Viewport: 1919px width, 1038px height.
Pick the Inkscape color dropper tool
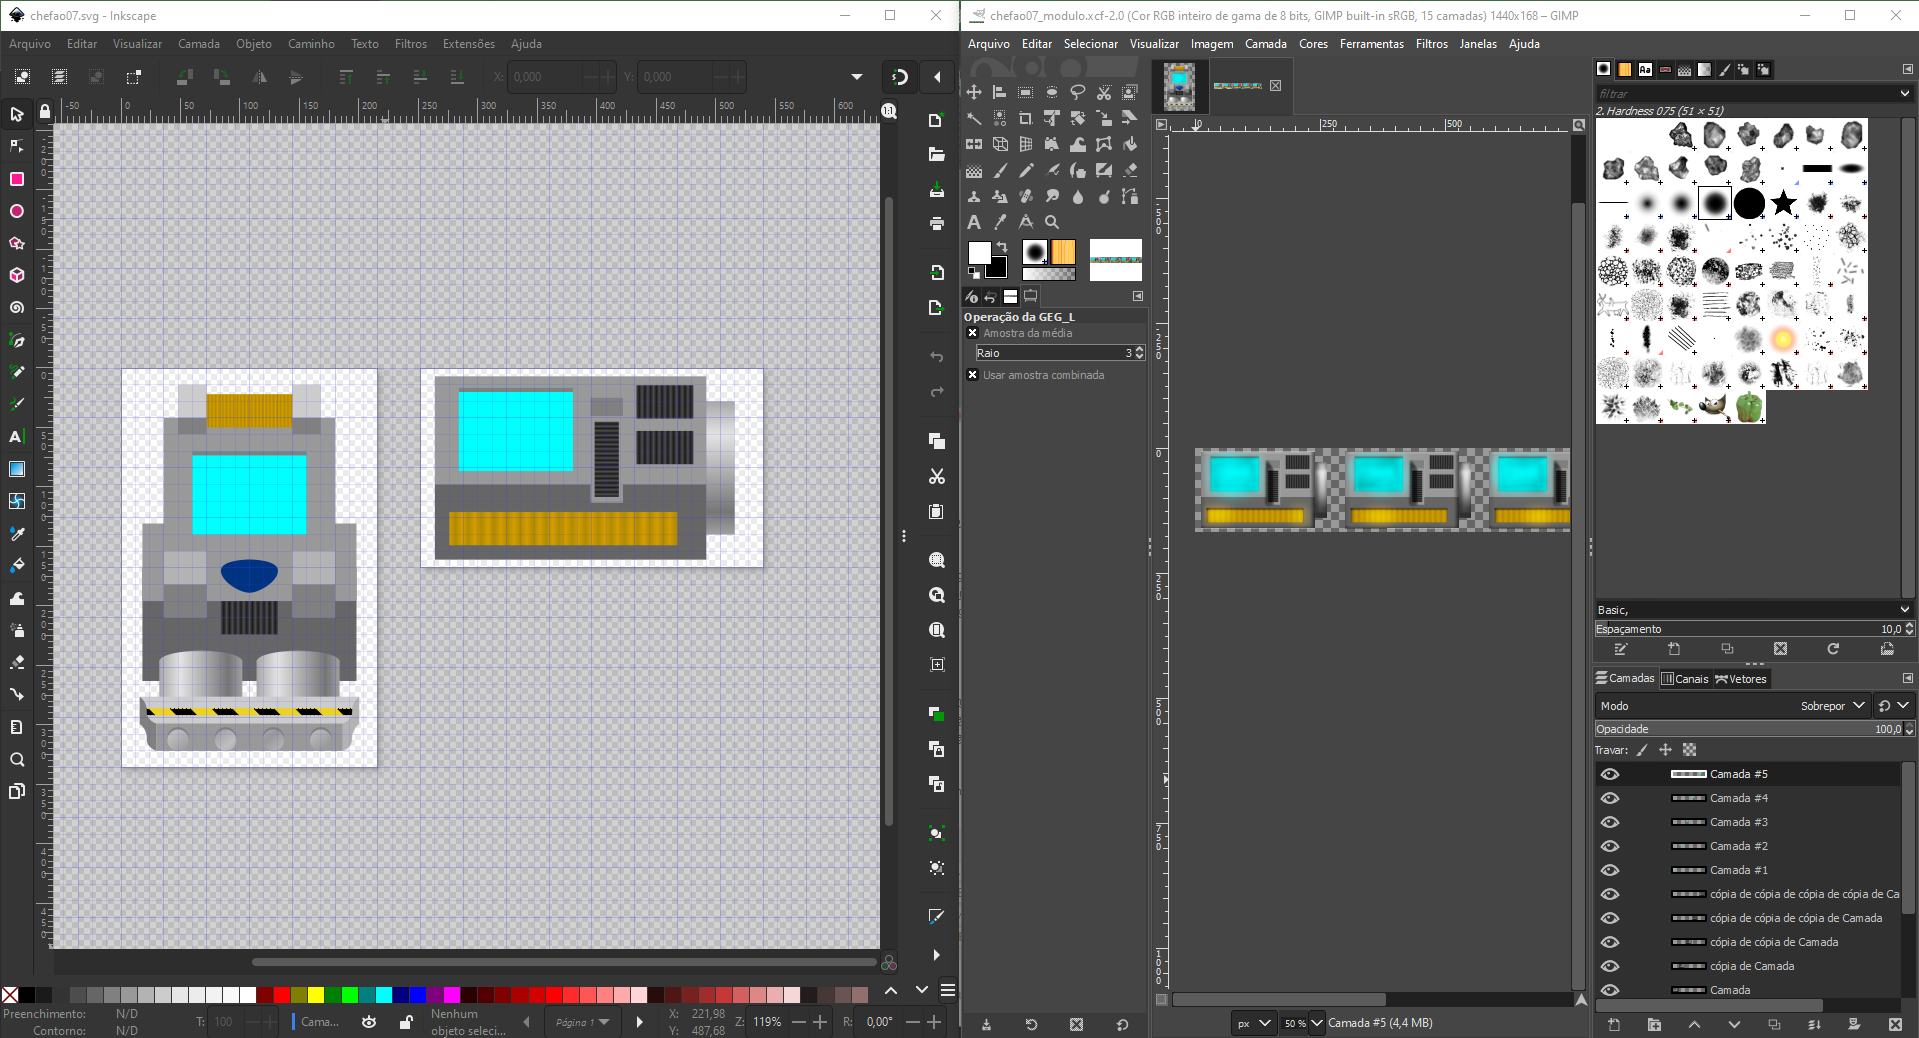(16, 533)
